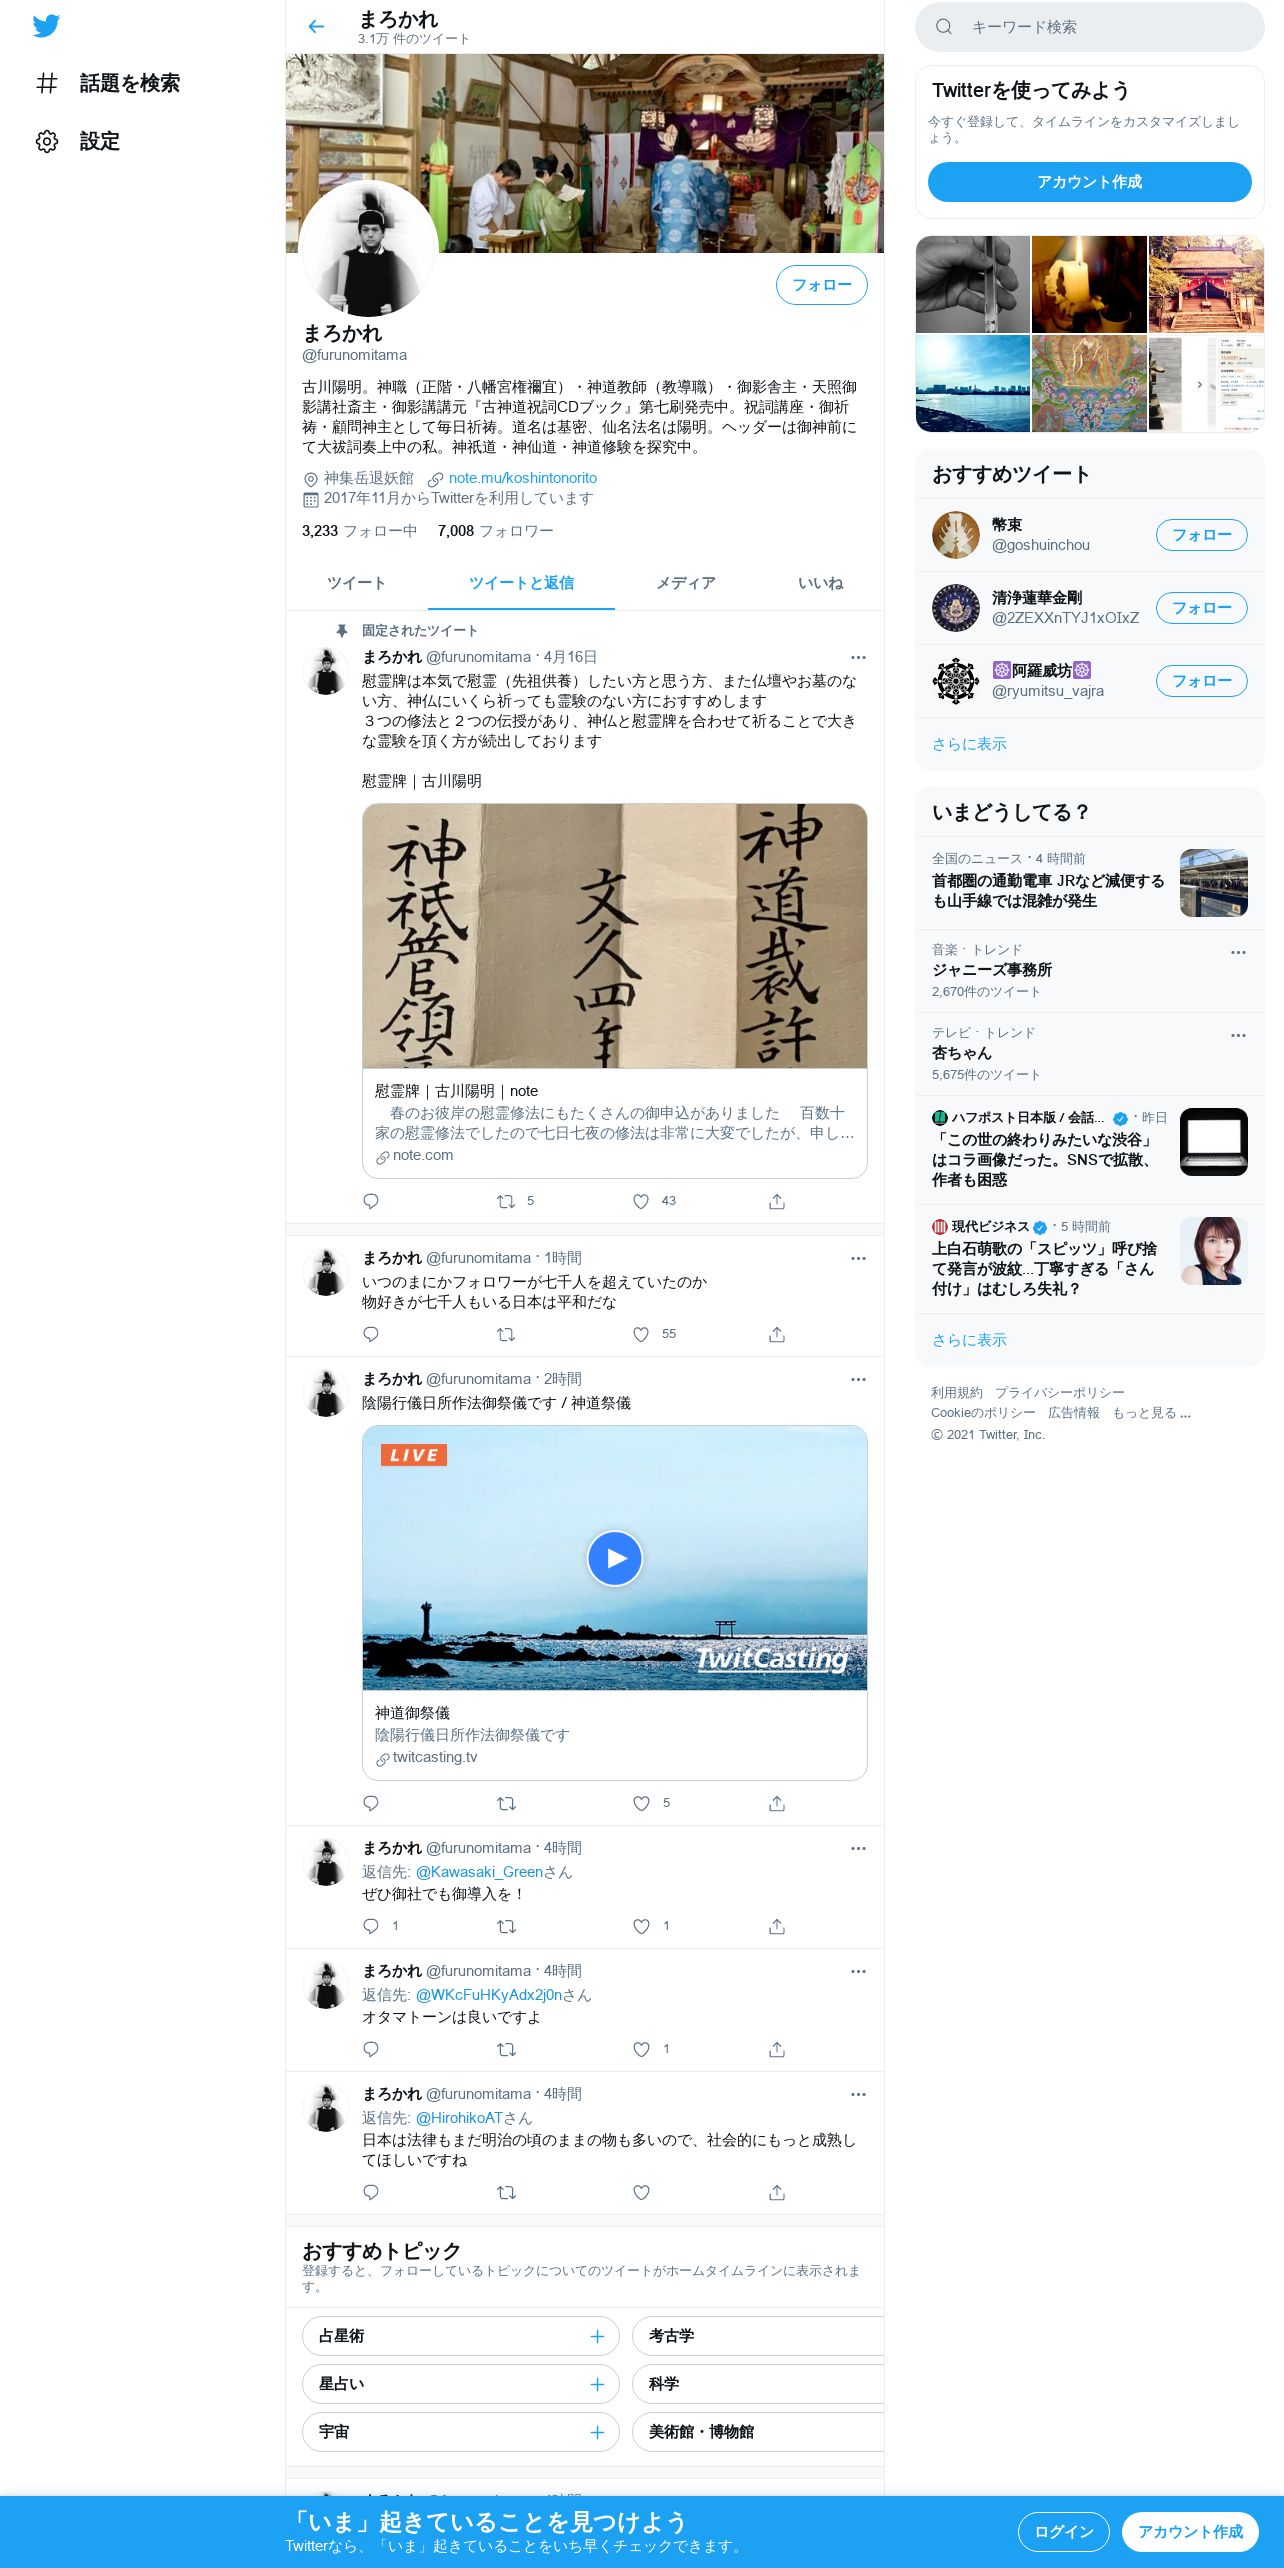The width and height of the screenshot is (1284, 2568).
Task: Like the 神道祭儀 tweet with 5 likes
Action: (641, 1803)
